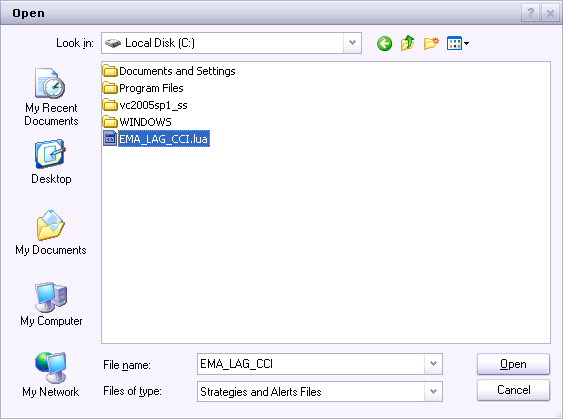Go to Desktop in places bar
This screenshot has width=563, height=419.
point(51,162)
